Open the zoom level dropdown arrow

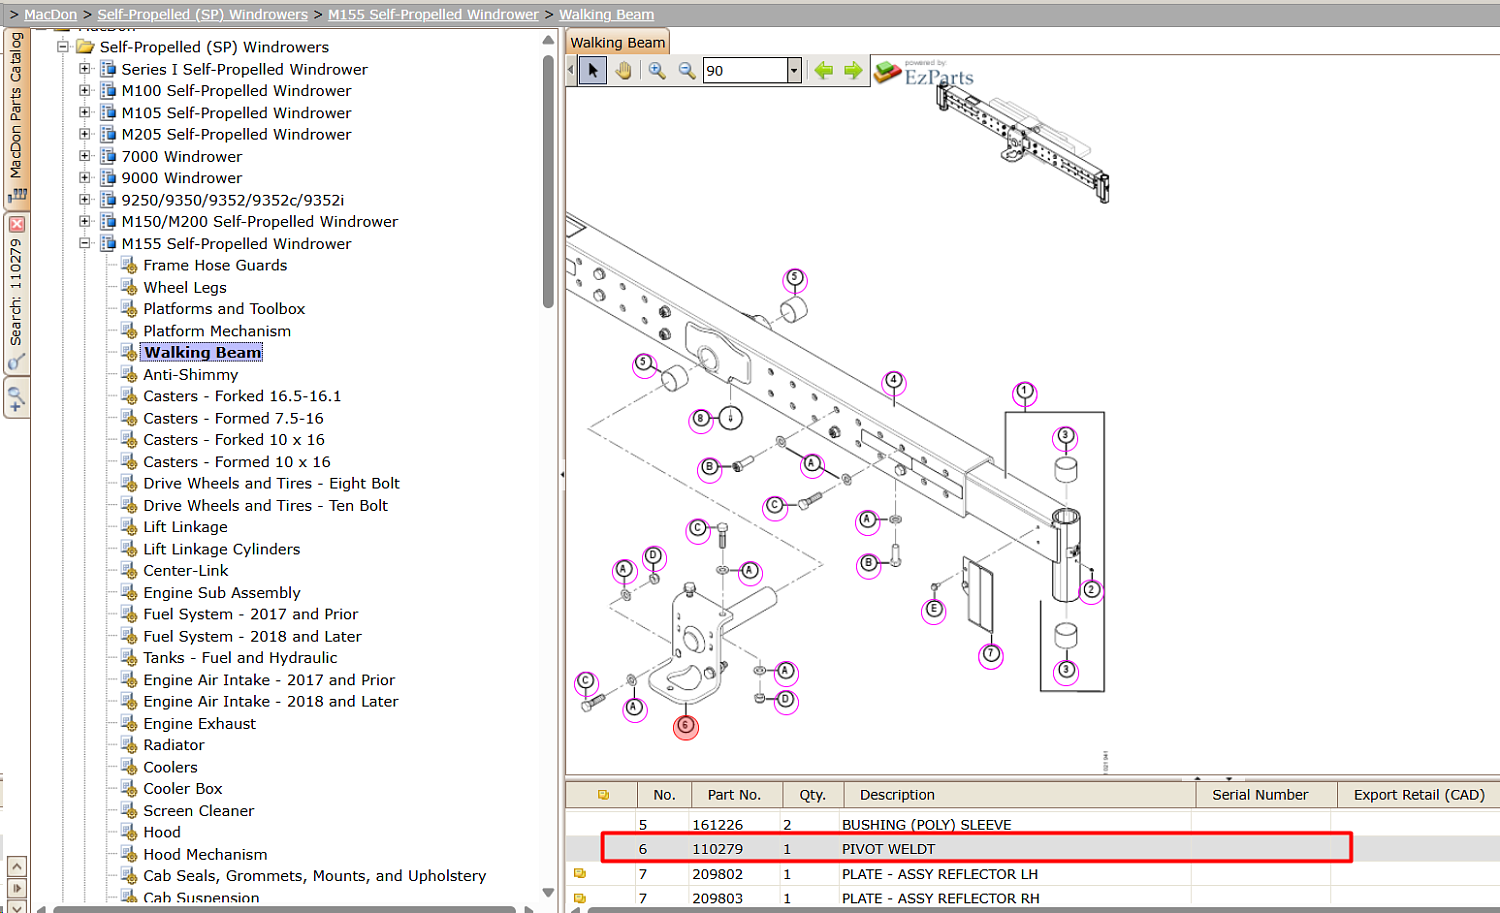pos(794,70)
